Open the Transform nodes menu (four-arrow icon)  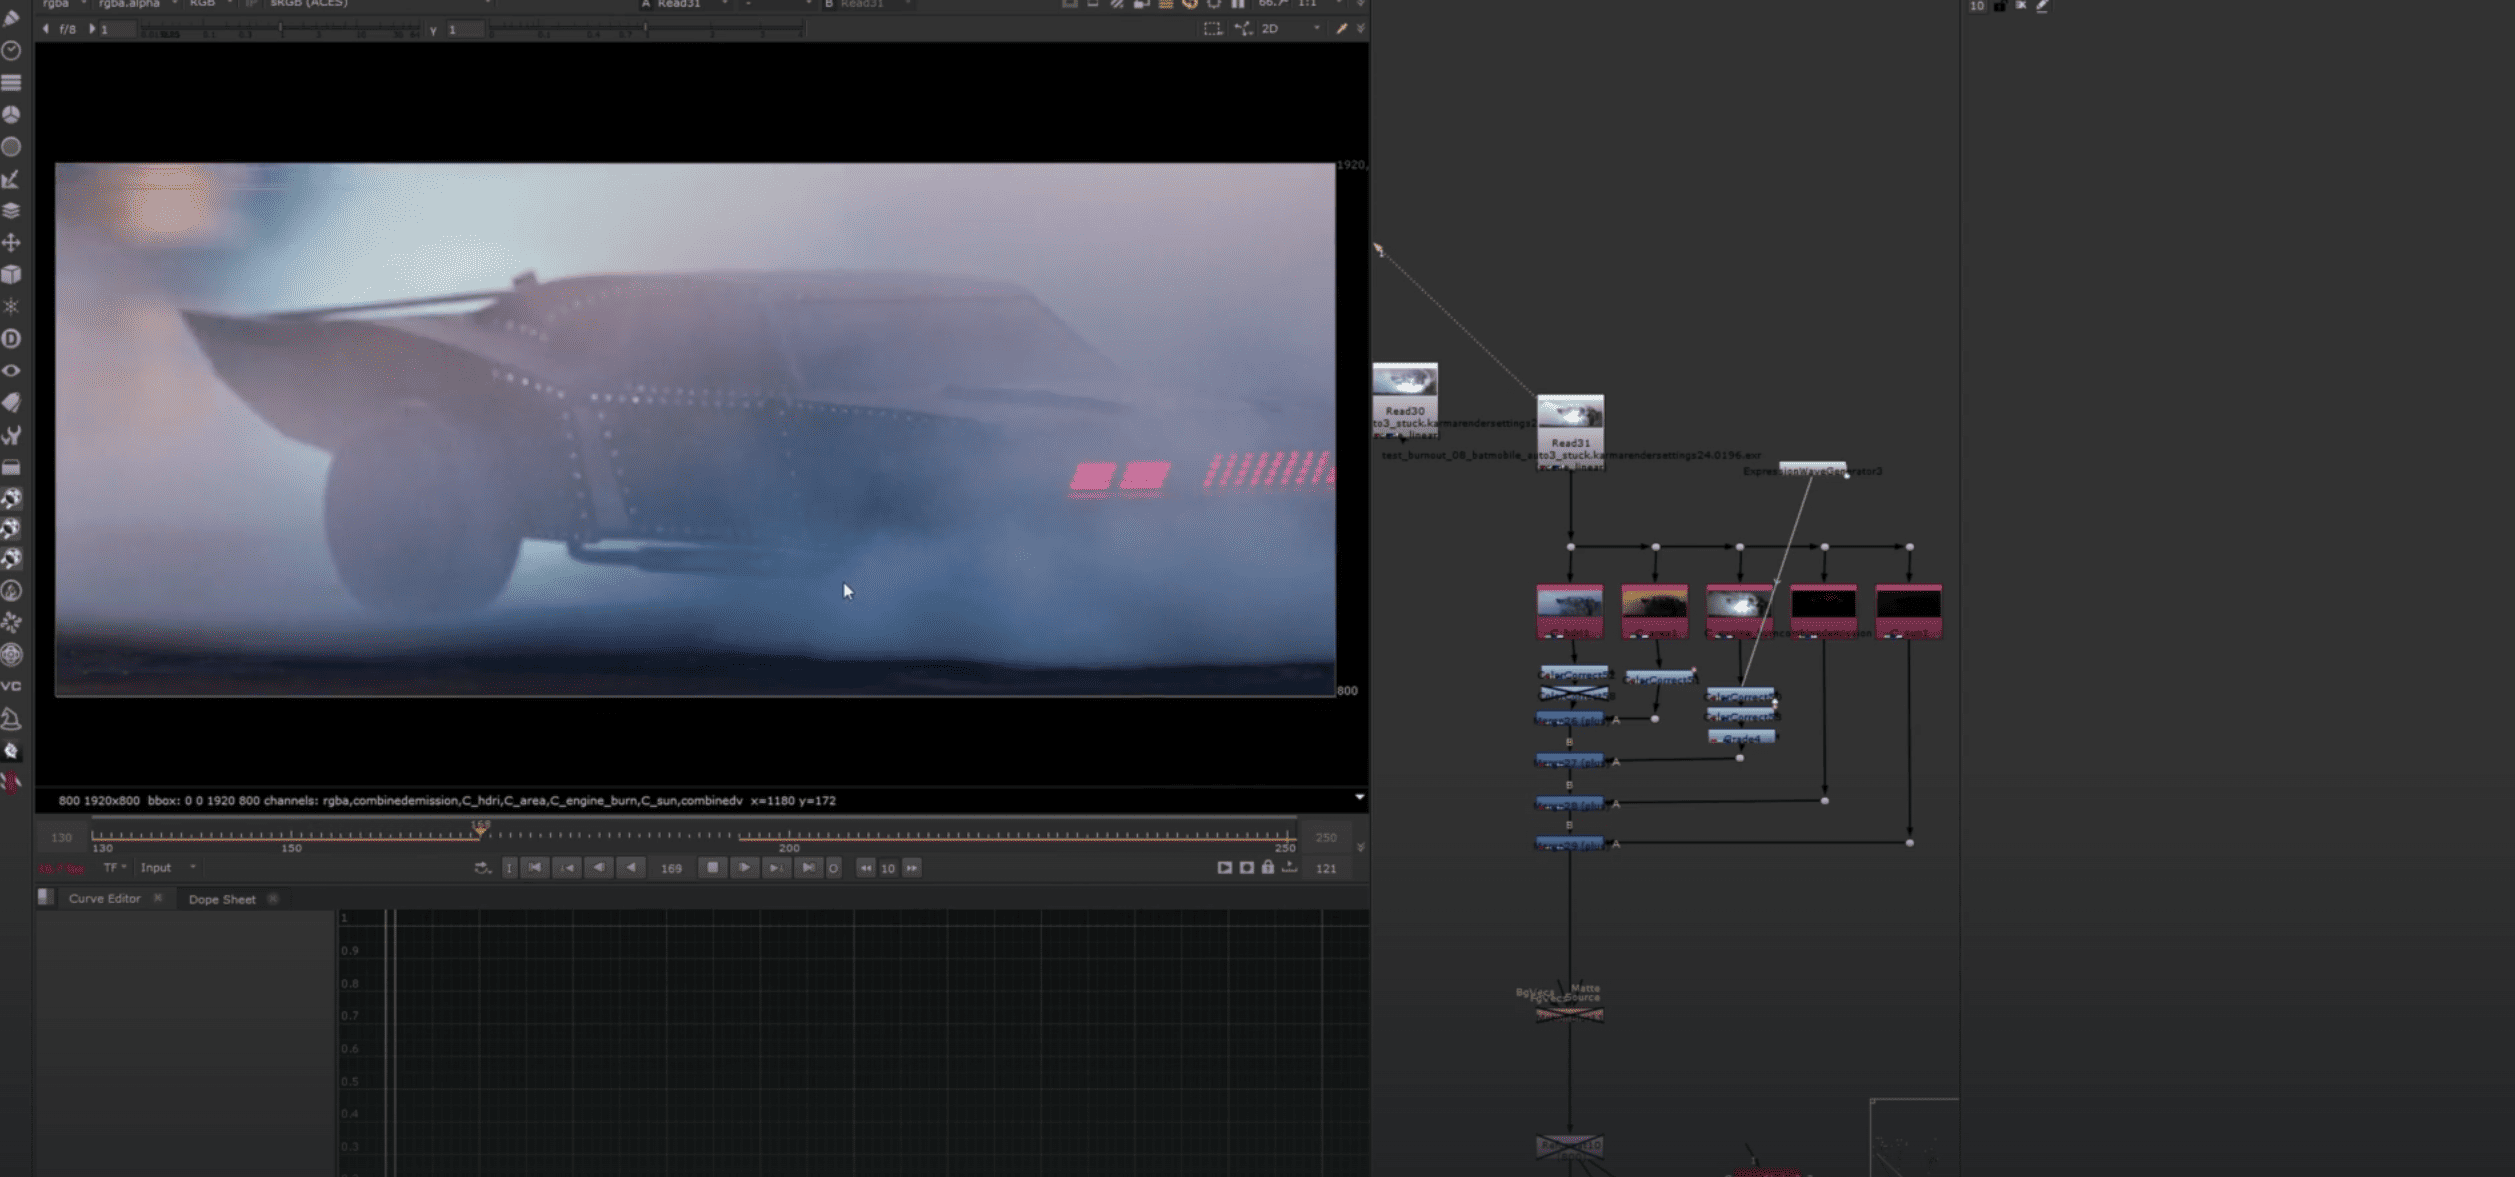click(12, 242)
